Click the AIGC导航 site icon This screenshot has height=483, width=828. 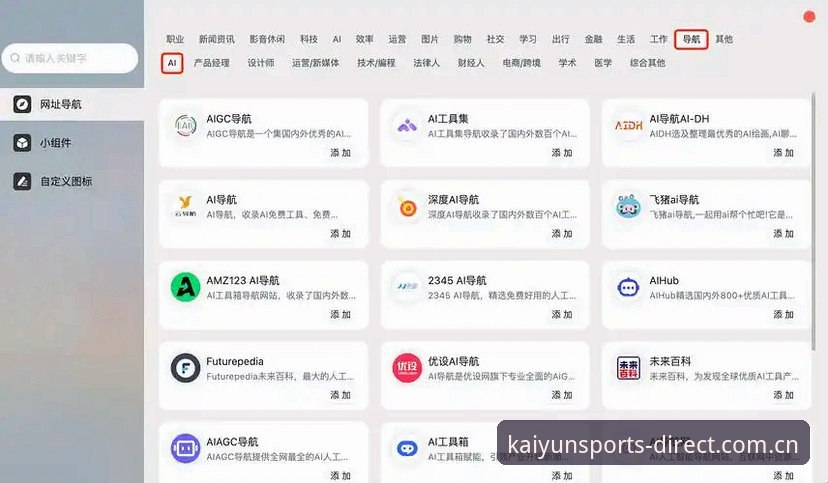[185, 126]
